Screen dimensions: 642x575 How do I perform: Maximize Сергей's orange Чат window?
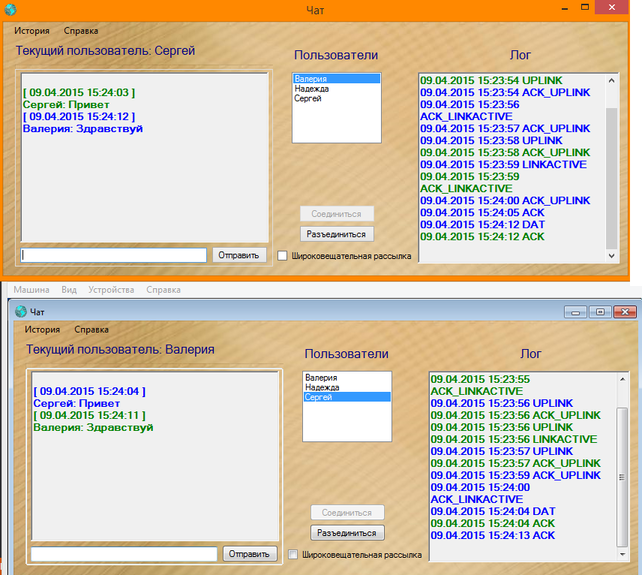585,7
